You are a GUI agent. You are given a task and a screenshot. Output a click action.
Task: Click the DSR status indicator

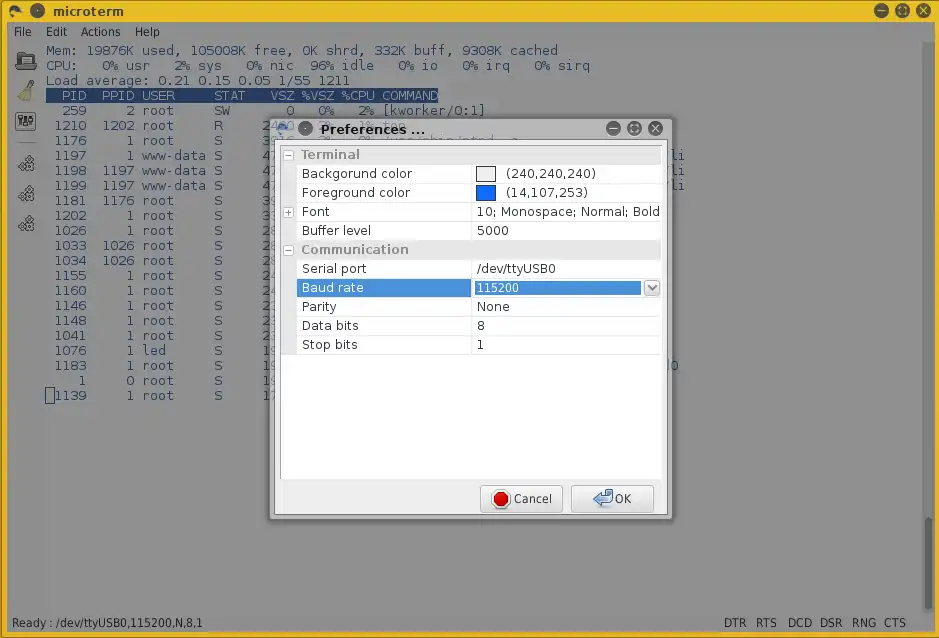[831, 623]
